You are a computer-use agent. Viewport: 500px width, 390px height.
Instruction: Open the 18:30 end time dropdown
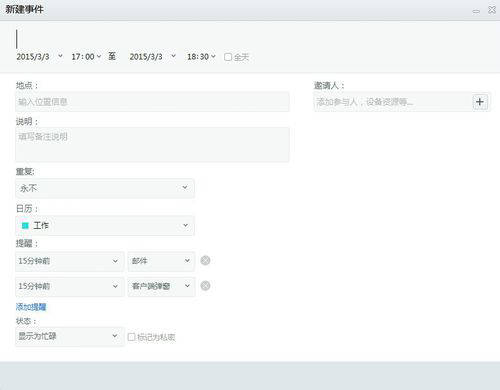coord(201,57)
